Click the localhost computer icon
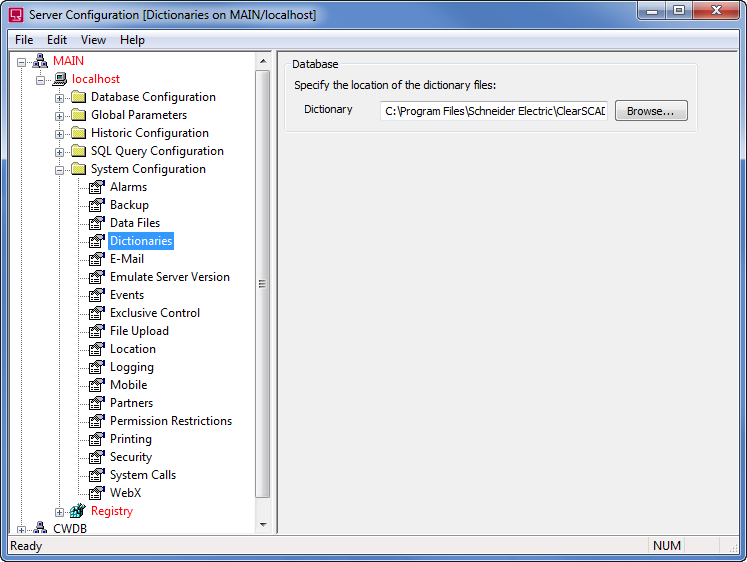Image resolution: width=747 pixels, height=562 pixels. click(x=59, y=79)
